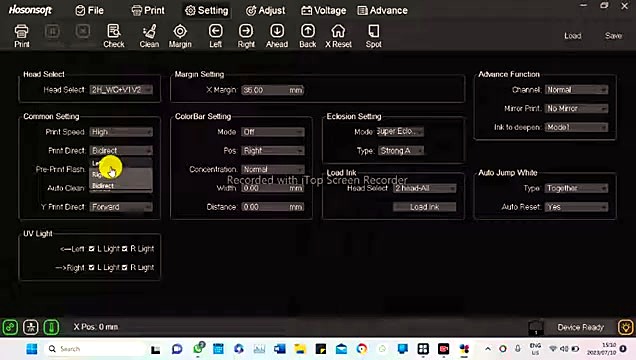636x360 pixels.
Task: Move carriage Right
Action: (246, 36)
